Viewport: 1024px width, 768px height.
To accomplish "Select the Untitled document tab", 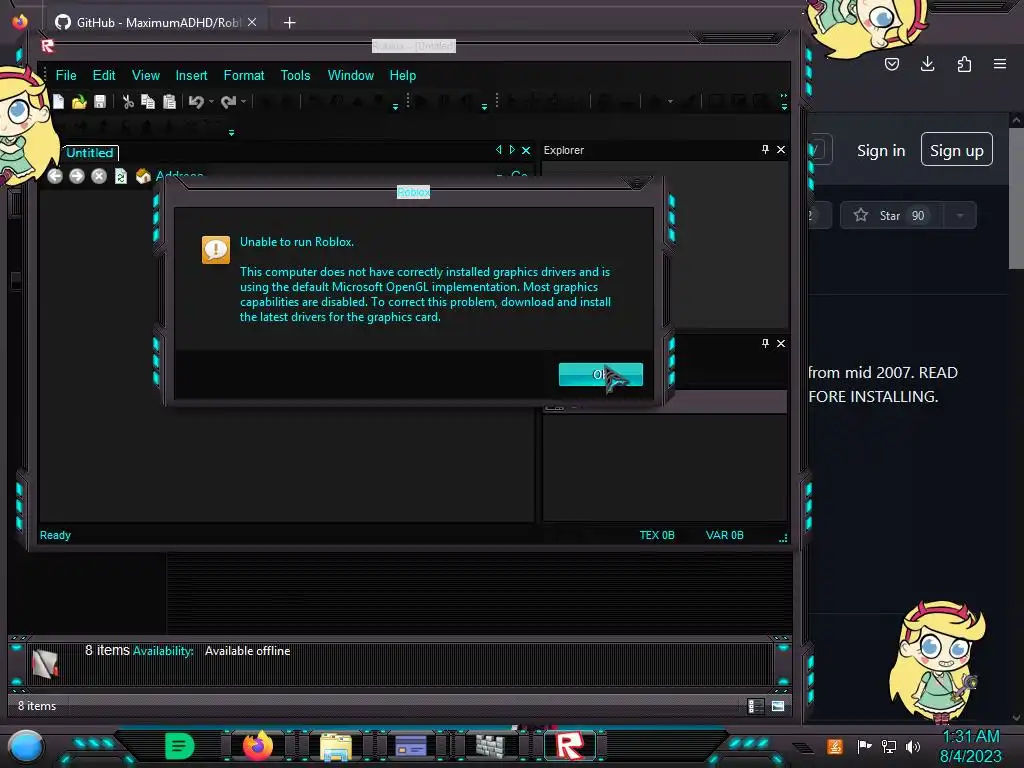I will click(x=90, y=153).
